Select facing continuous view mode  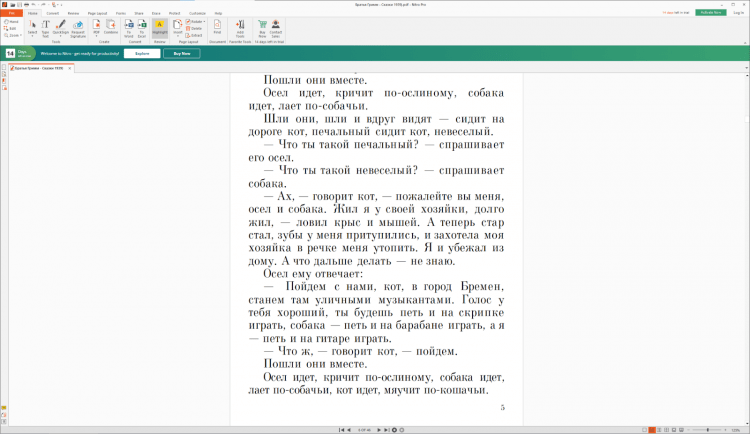coord(666,430)
